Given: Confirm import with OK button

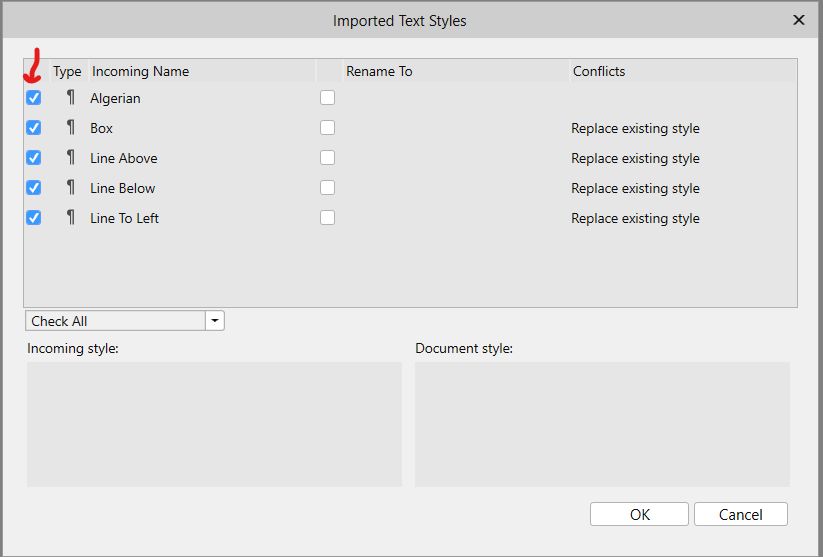Looking at the screenshot, I should point(639,514).
